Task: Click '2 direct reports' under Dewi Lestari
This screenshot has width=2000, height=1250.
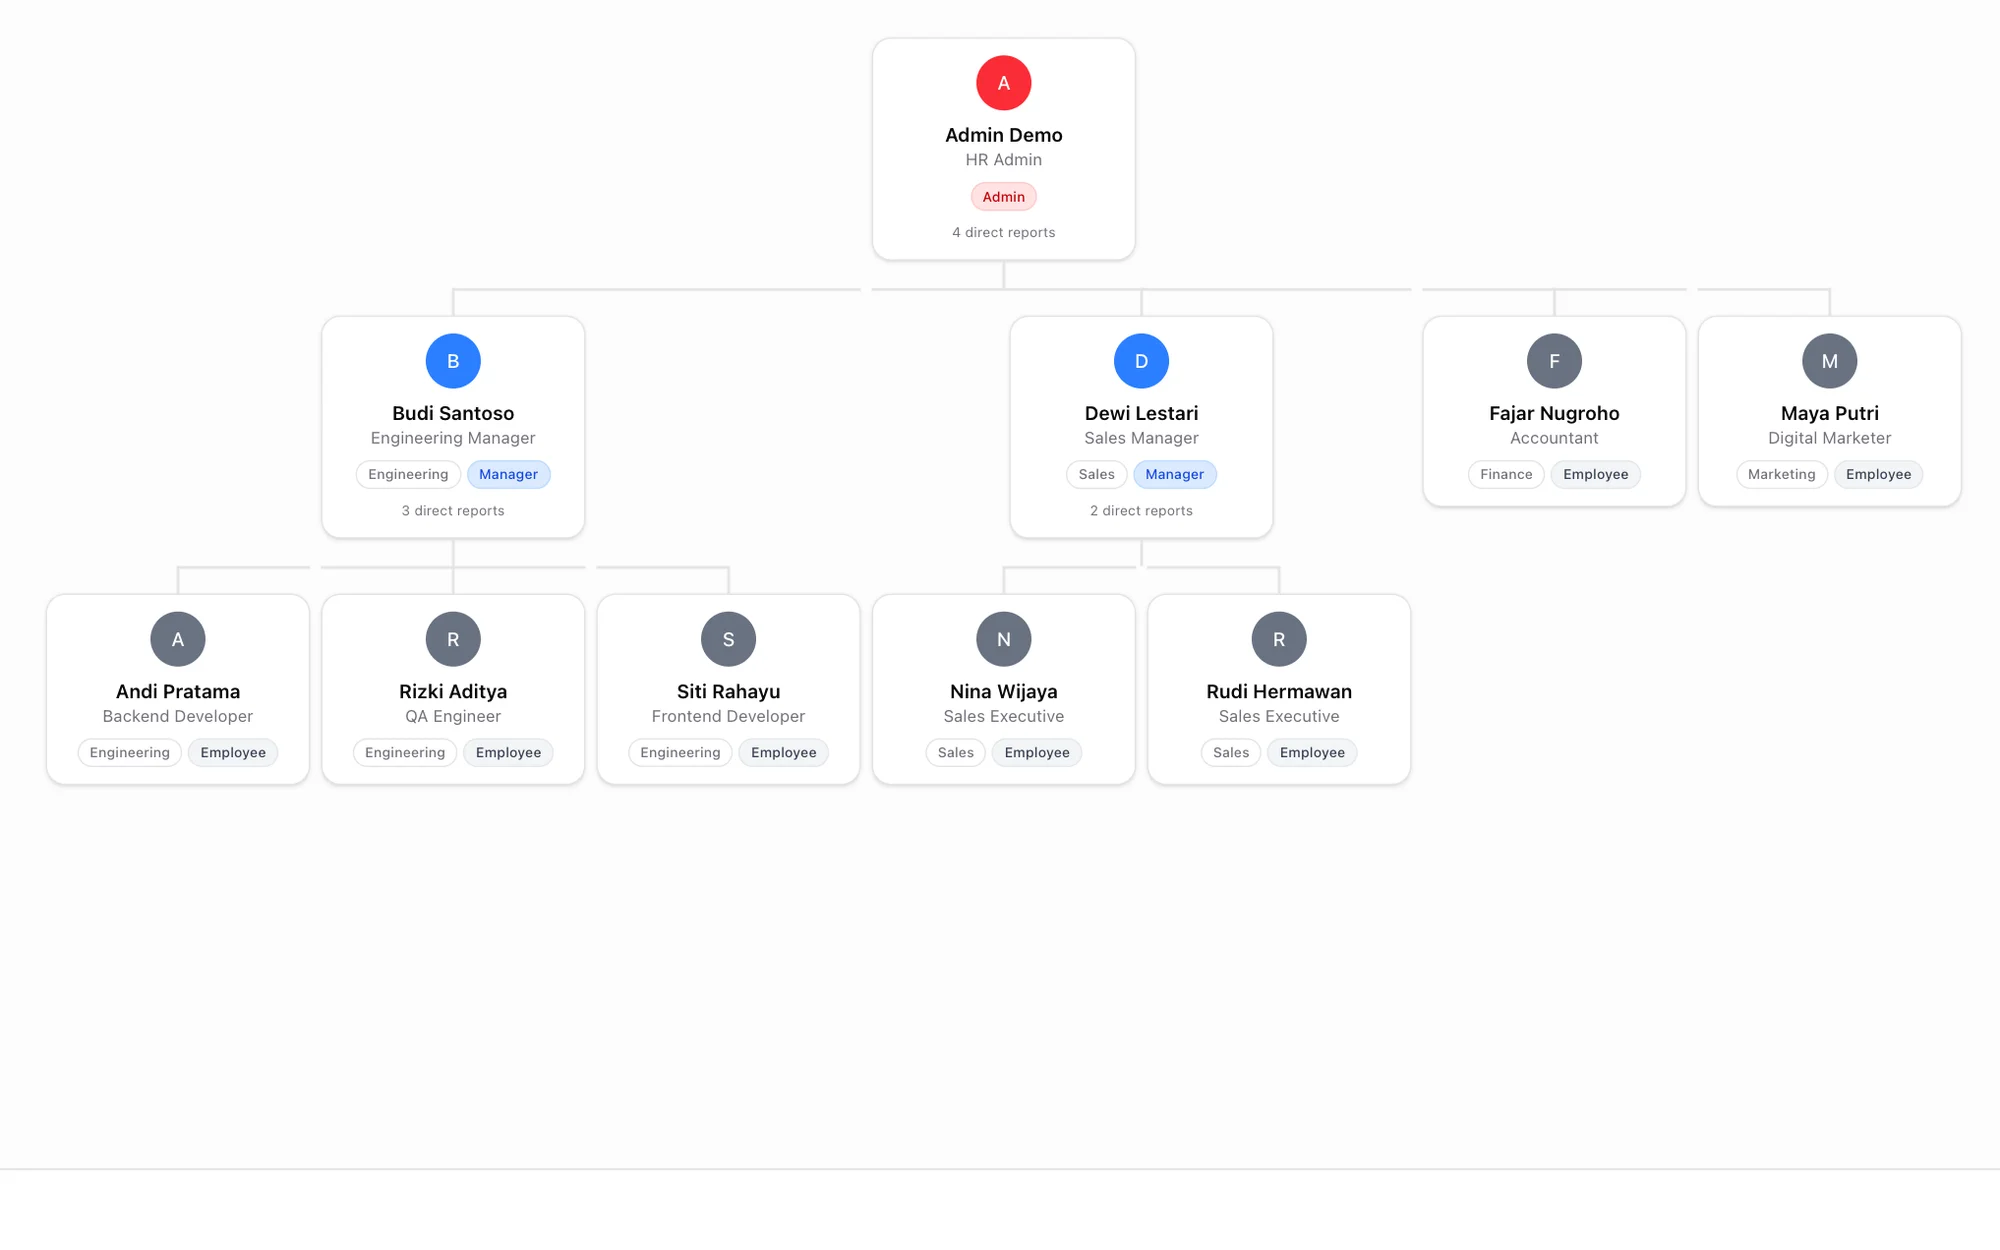Action: pyautogui.click(x=1141, y=510)
